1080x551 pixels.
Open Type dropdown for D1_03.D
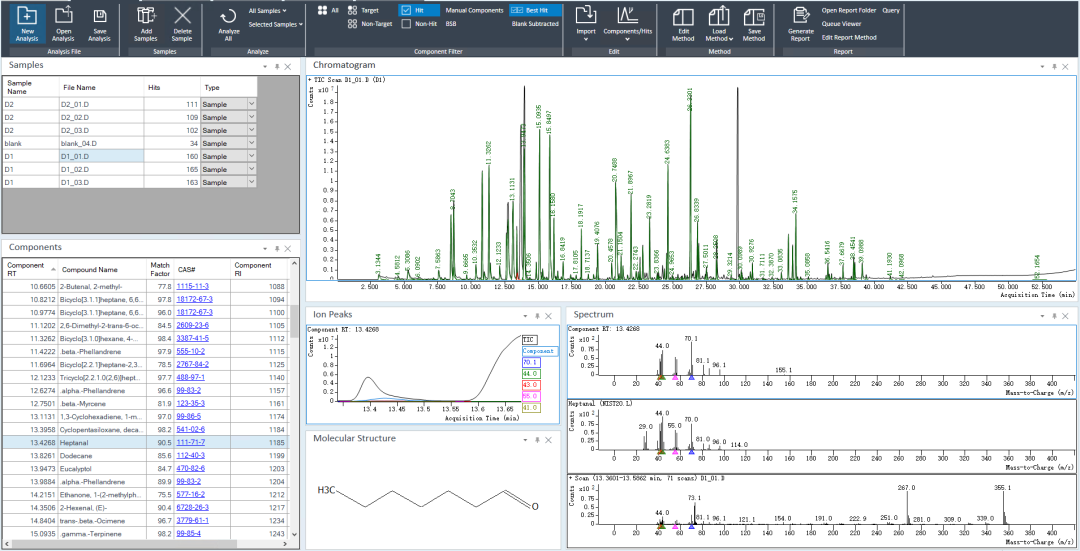(x=251, y=183)
